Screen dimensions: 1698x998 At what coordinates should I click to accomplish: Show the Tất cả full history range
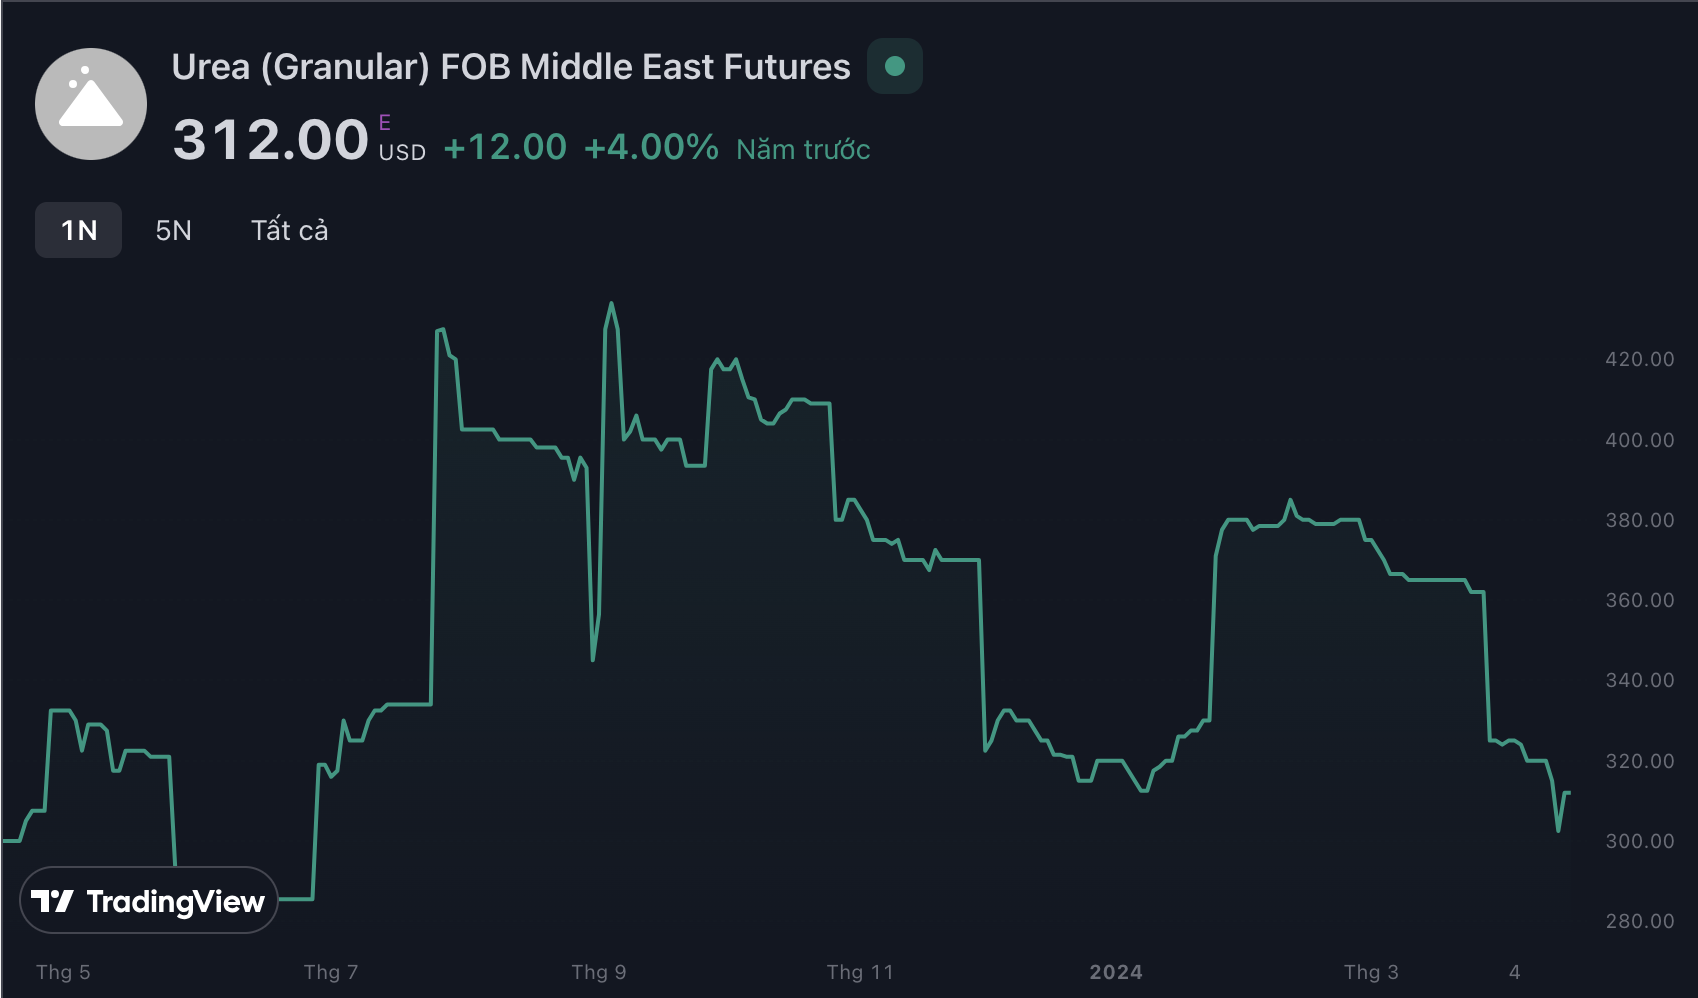[x=289, y=230]
